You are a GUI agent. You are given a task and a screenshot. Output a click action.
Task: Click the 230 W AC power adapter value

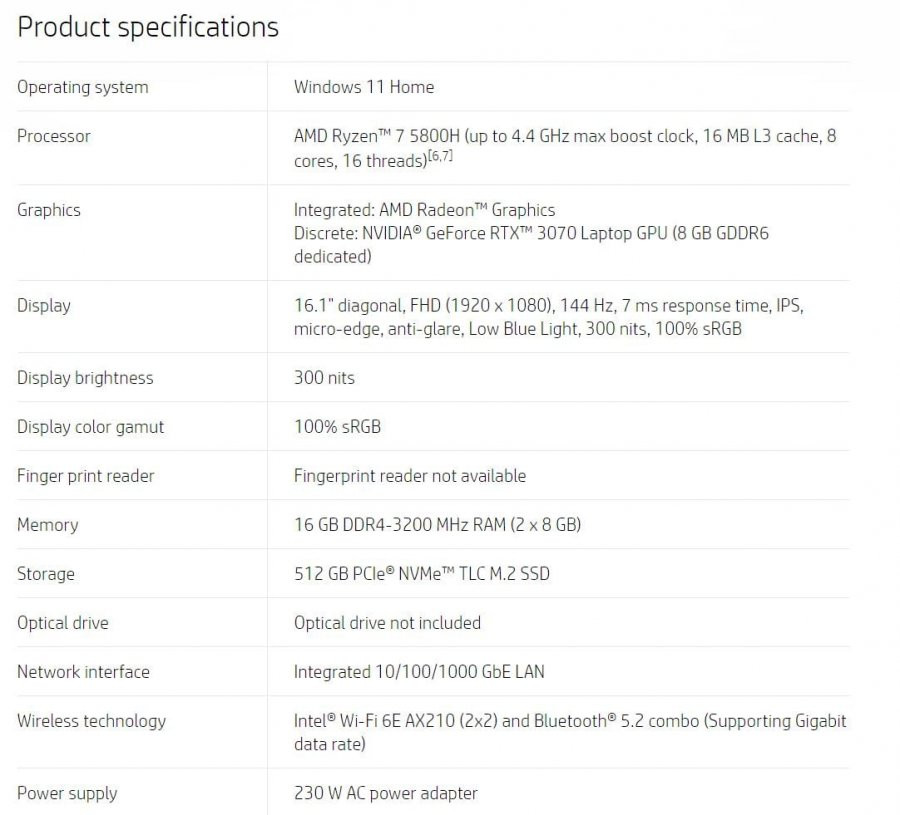(386, 793)
